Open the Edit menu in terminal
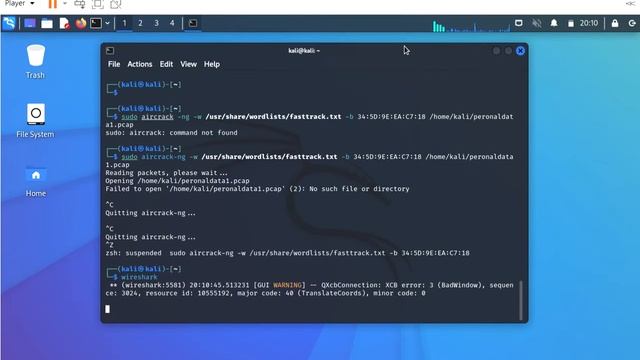This screenshot has height=360, width=640. [166, 64]
